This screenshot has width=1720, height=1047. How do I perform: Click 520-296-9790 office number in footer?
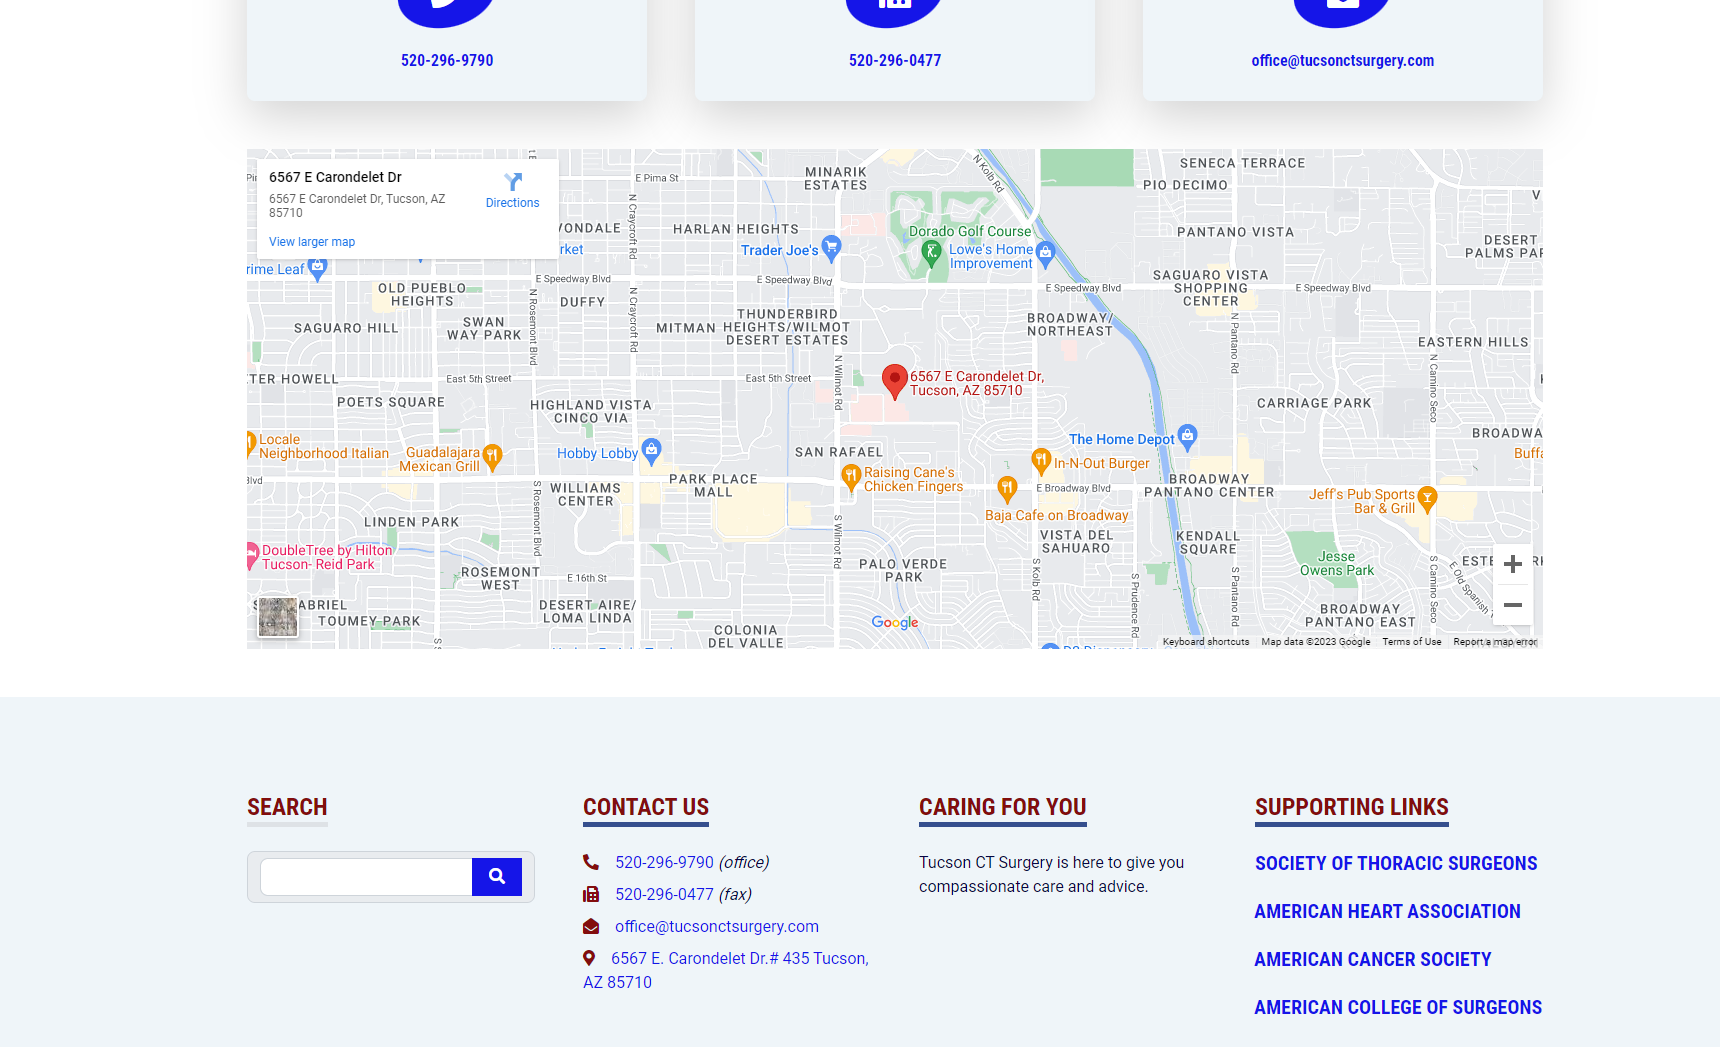tap(664, 862)
